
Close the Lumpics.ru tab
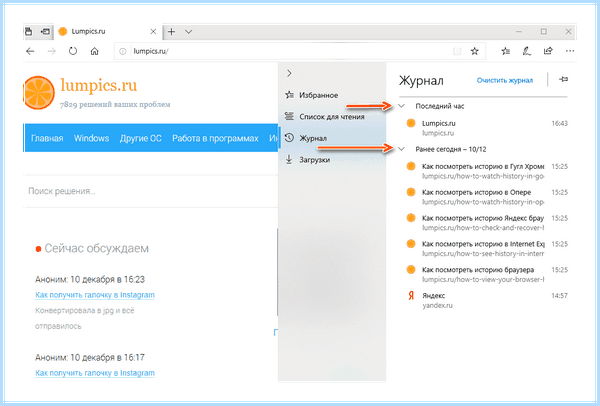pos(153,31)
